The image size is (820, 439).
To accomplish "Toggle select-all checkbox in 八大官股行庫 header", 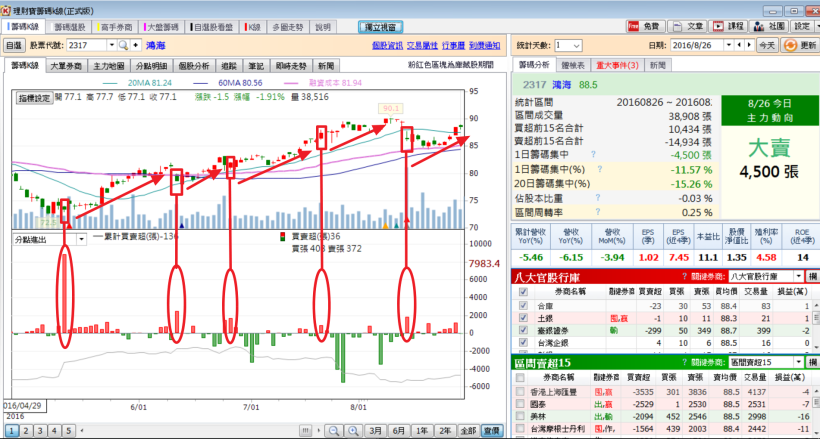I will 523,291.
